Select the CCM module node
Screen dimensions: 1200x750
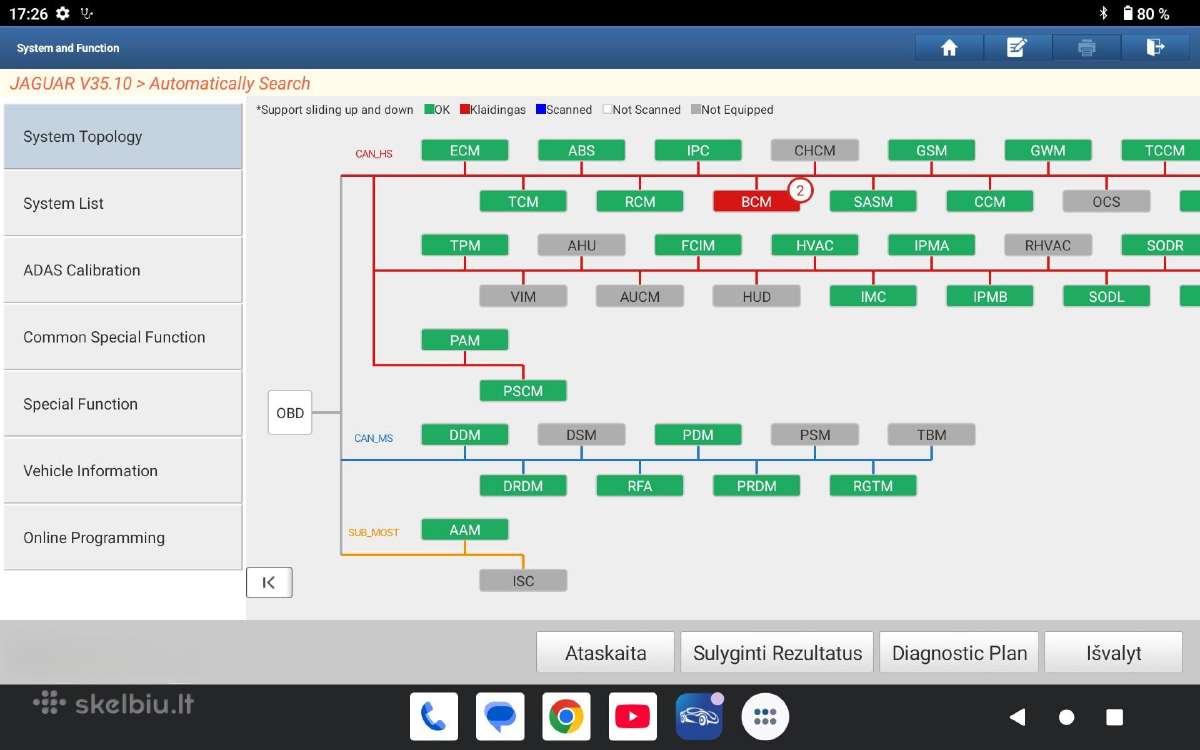(x=990, y=201)
